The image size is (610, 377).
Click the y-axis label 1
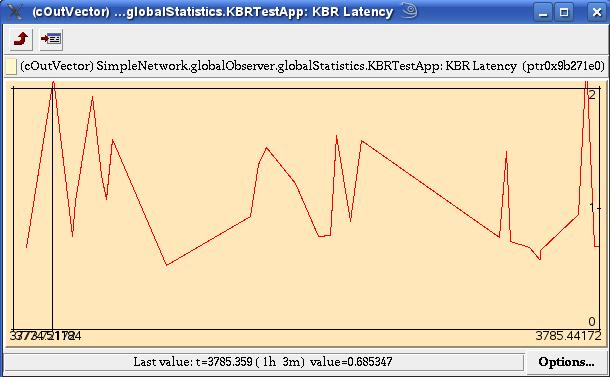pyautogui.click(x=592, y=207)
